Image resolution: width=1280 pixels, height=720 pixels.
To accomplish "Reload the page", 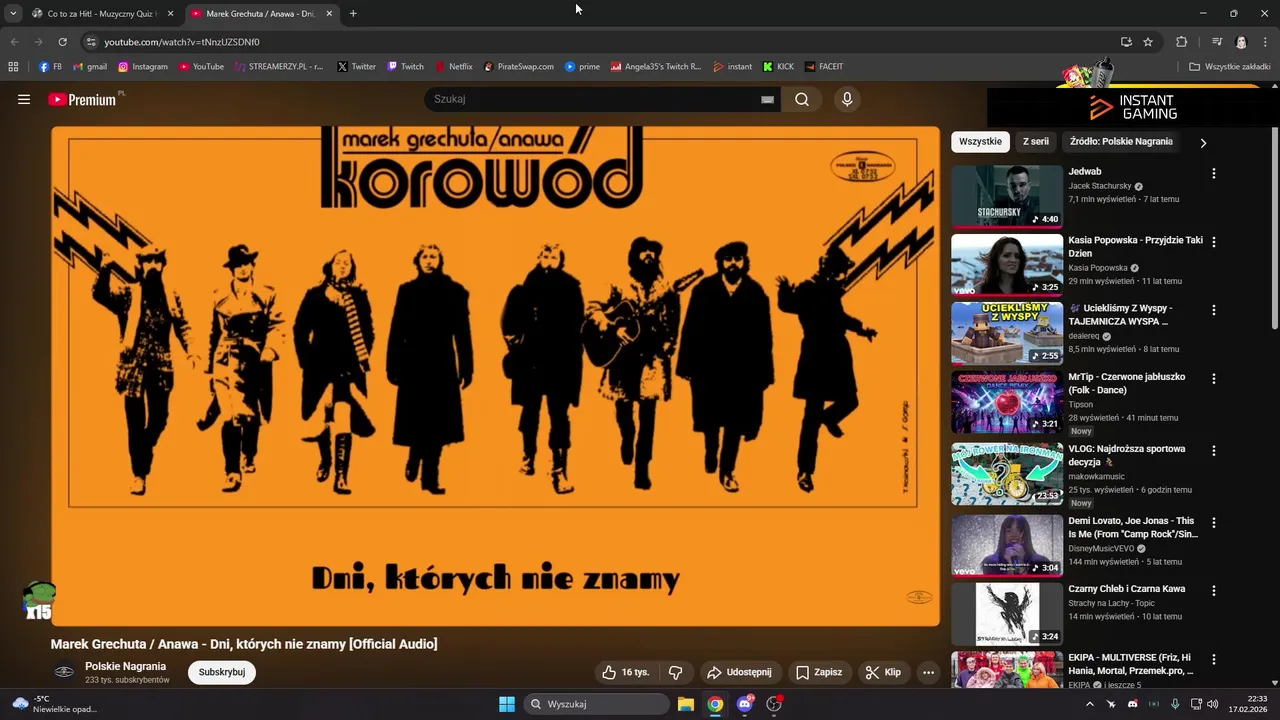I will 62,42.
